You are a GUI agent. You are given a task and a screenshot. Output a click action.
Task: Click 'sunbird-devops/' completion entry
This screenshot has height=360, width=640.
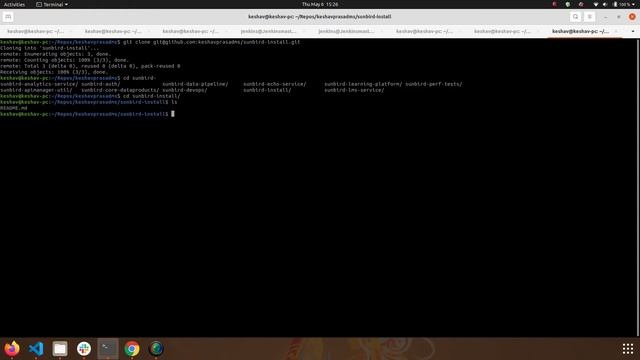click(x=184, y=90)
